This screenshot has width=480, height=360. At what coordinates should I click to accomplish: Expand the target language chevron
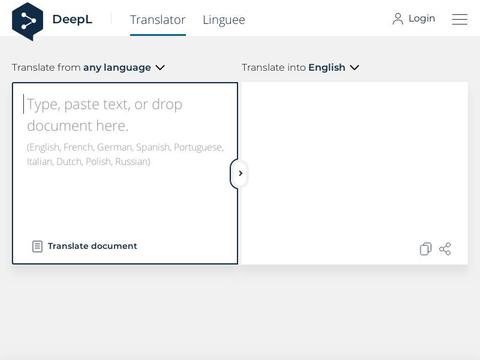click(x=354, y=67)
